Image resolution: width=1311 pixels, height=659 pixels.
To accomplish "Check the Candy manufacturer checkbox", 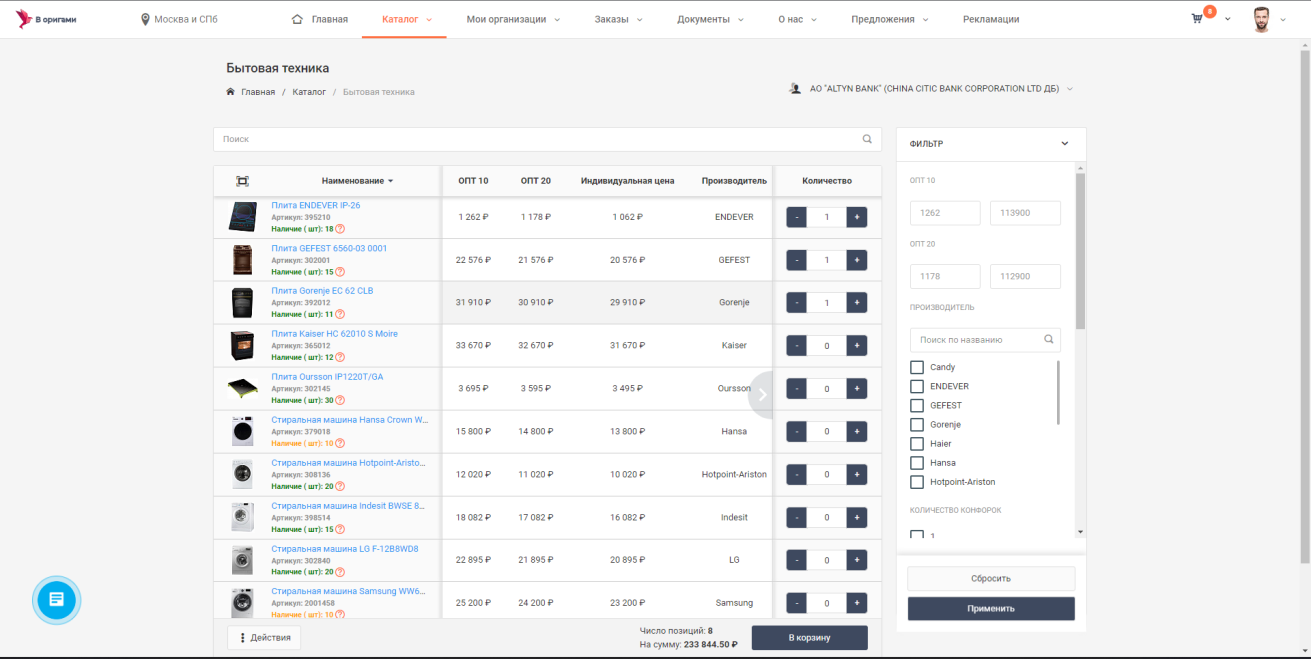I will 917,367.
